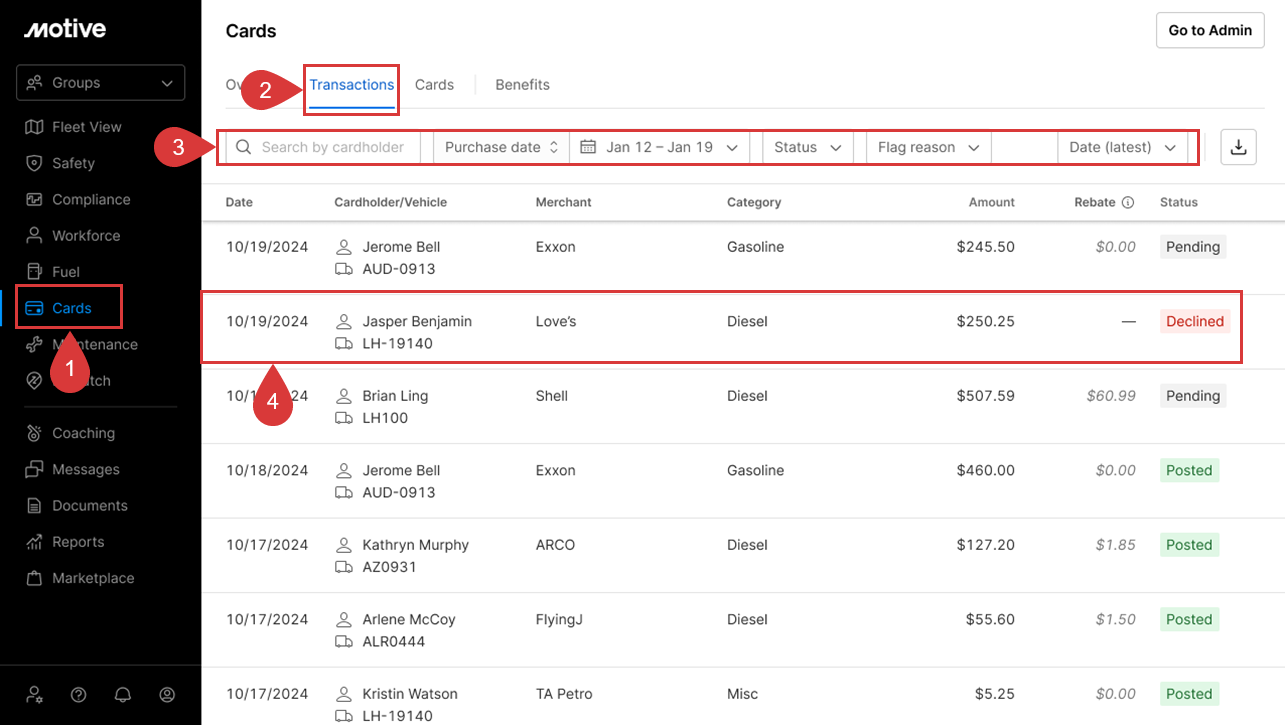Click the Category column header
The width and height of the screenshot is (1285, 725).
click(x=754, y=202)
